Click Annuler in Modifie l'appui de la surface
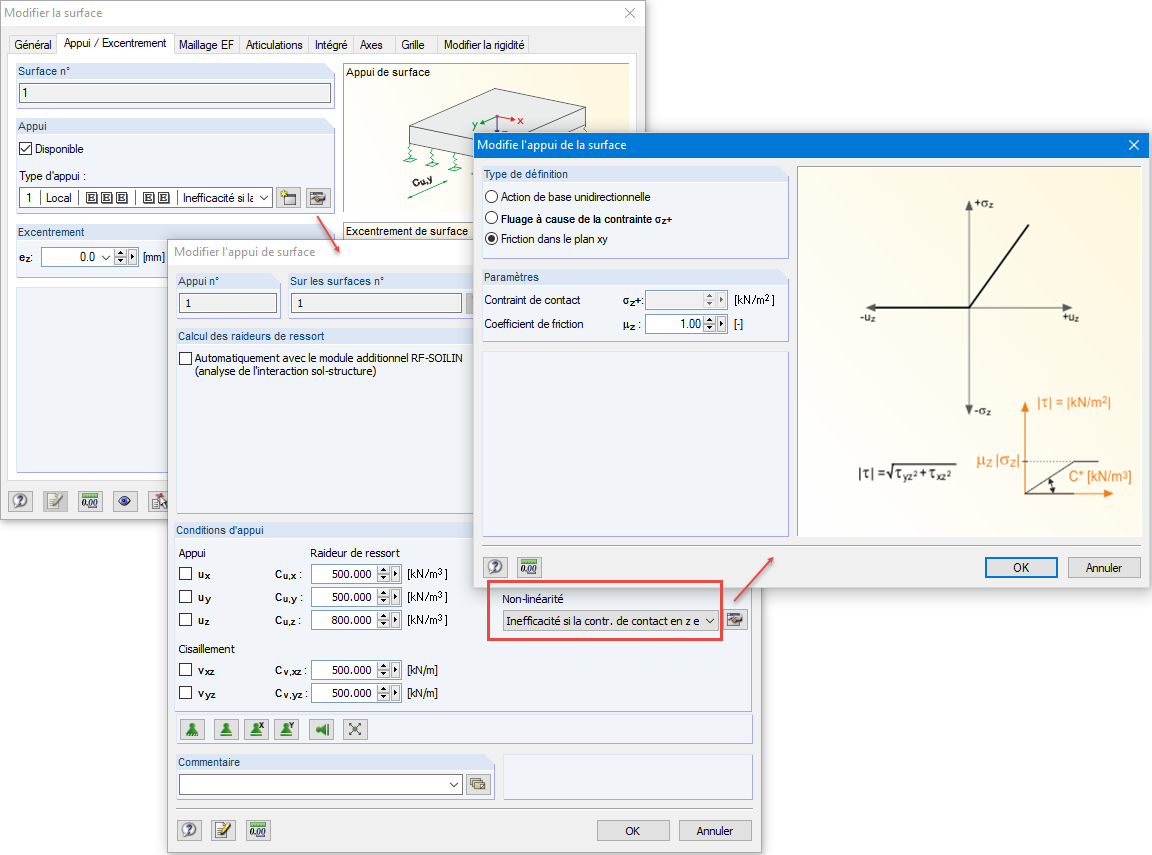The width and height of the screenshot is (1152, 855). [x=1104, y=567]
